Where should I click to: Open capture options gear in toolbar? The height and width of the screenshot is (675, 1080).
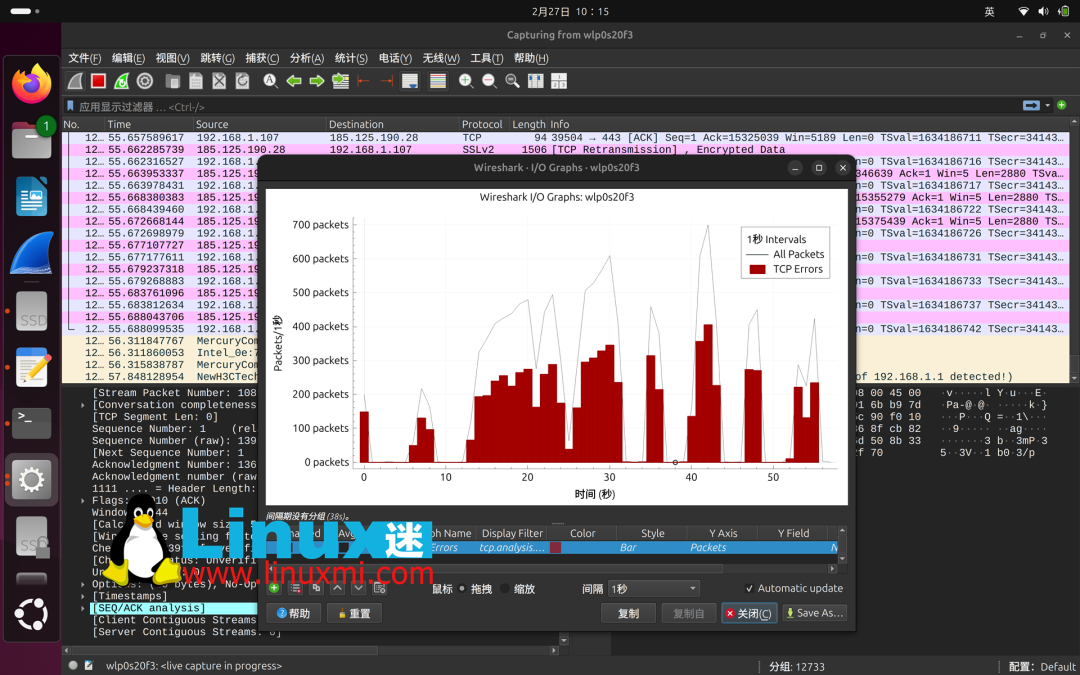point(145,81)
